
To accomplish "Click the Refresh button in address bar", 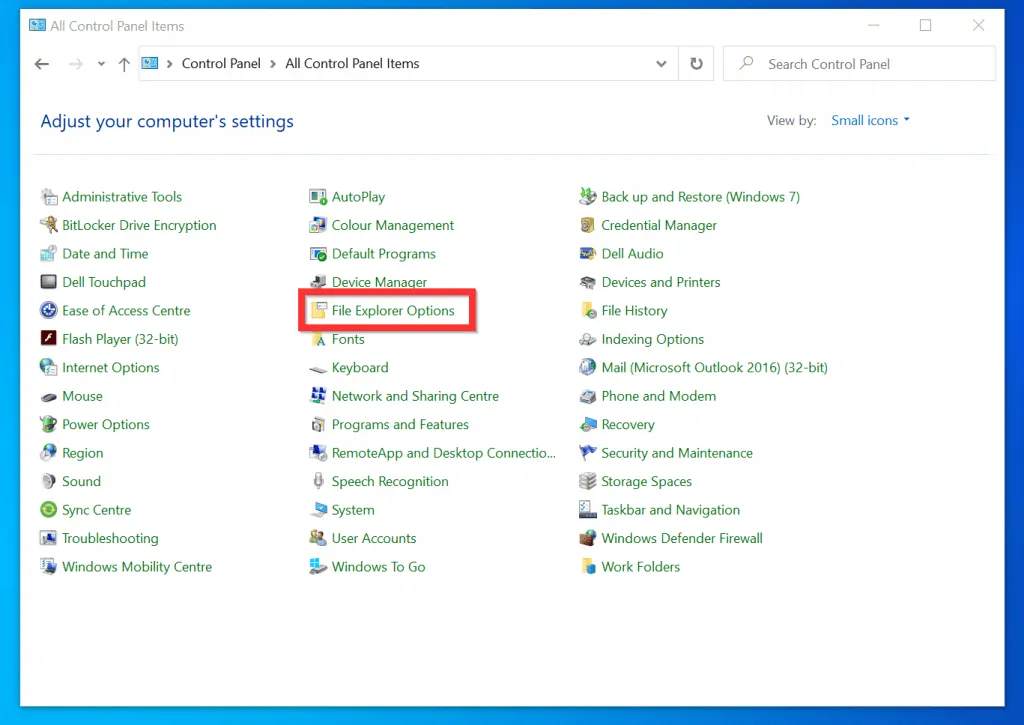I will 696,64.
